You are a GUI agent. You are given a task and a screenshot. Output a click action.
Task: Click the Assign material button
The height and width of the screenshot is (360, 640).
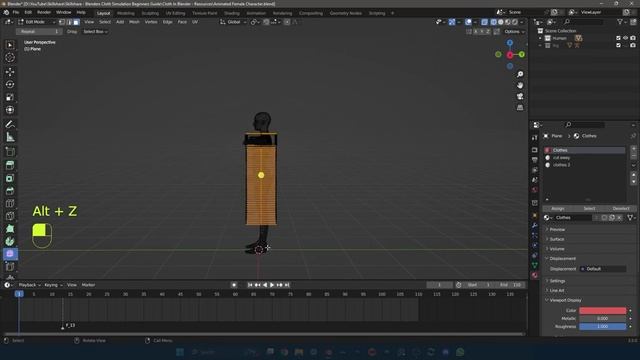pos(558,209)
